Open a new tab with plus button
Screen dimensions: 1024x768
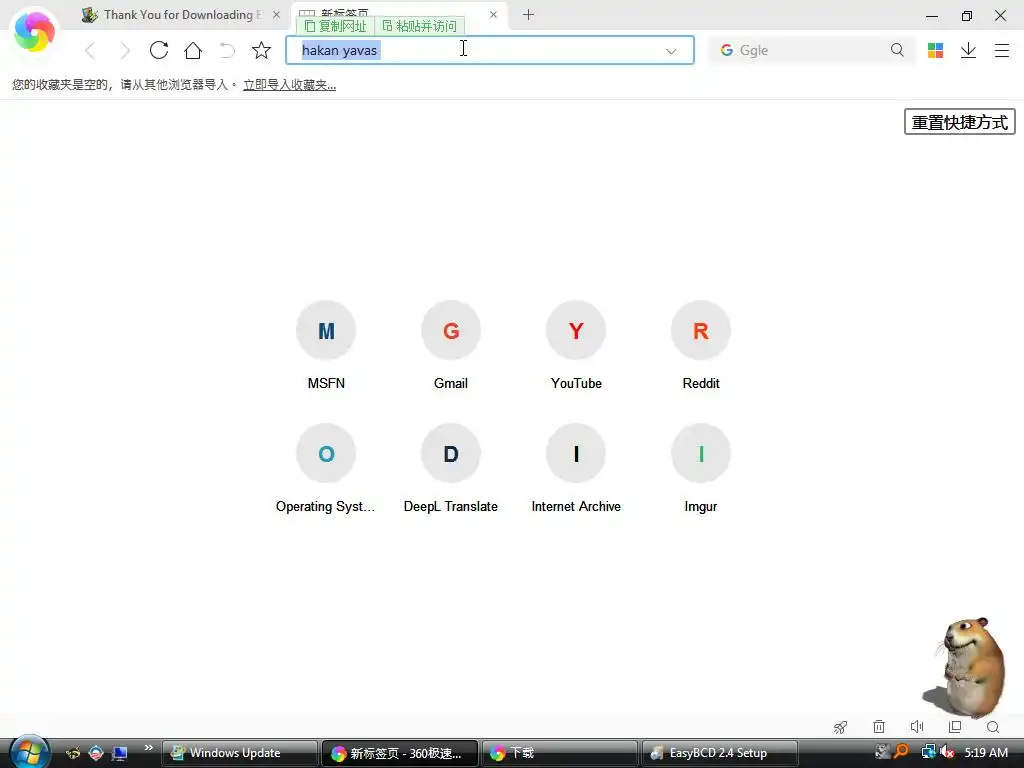coord(528,14)
